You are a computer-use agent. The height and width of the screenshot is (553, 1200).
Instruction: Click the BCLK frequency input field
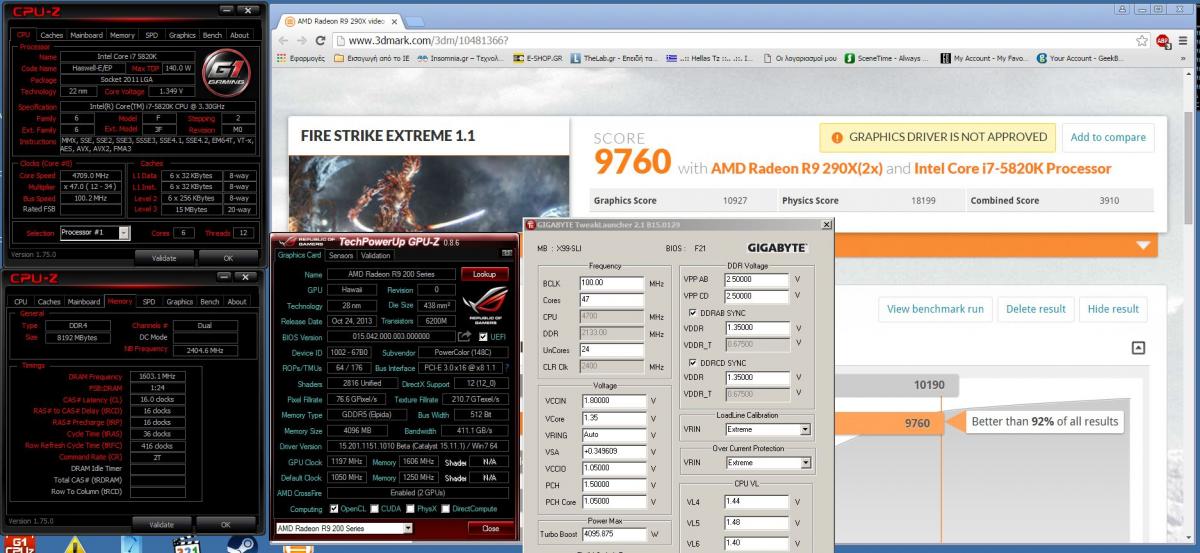pyautogui.click(x=612, y=283)
